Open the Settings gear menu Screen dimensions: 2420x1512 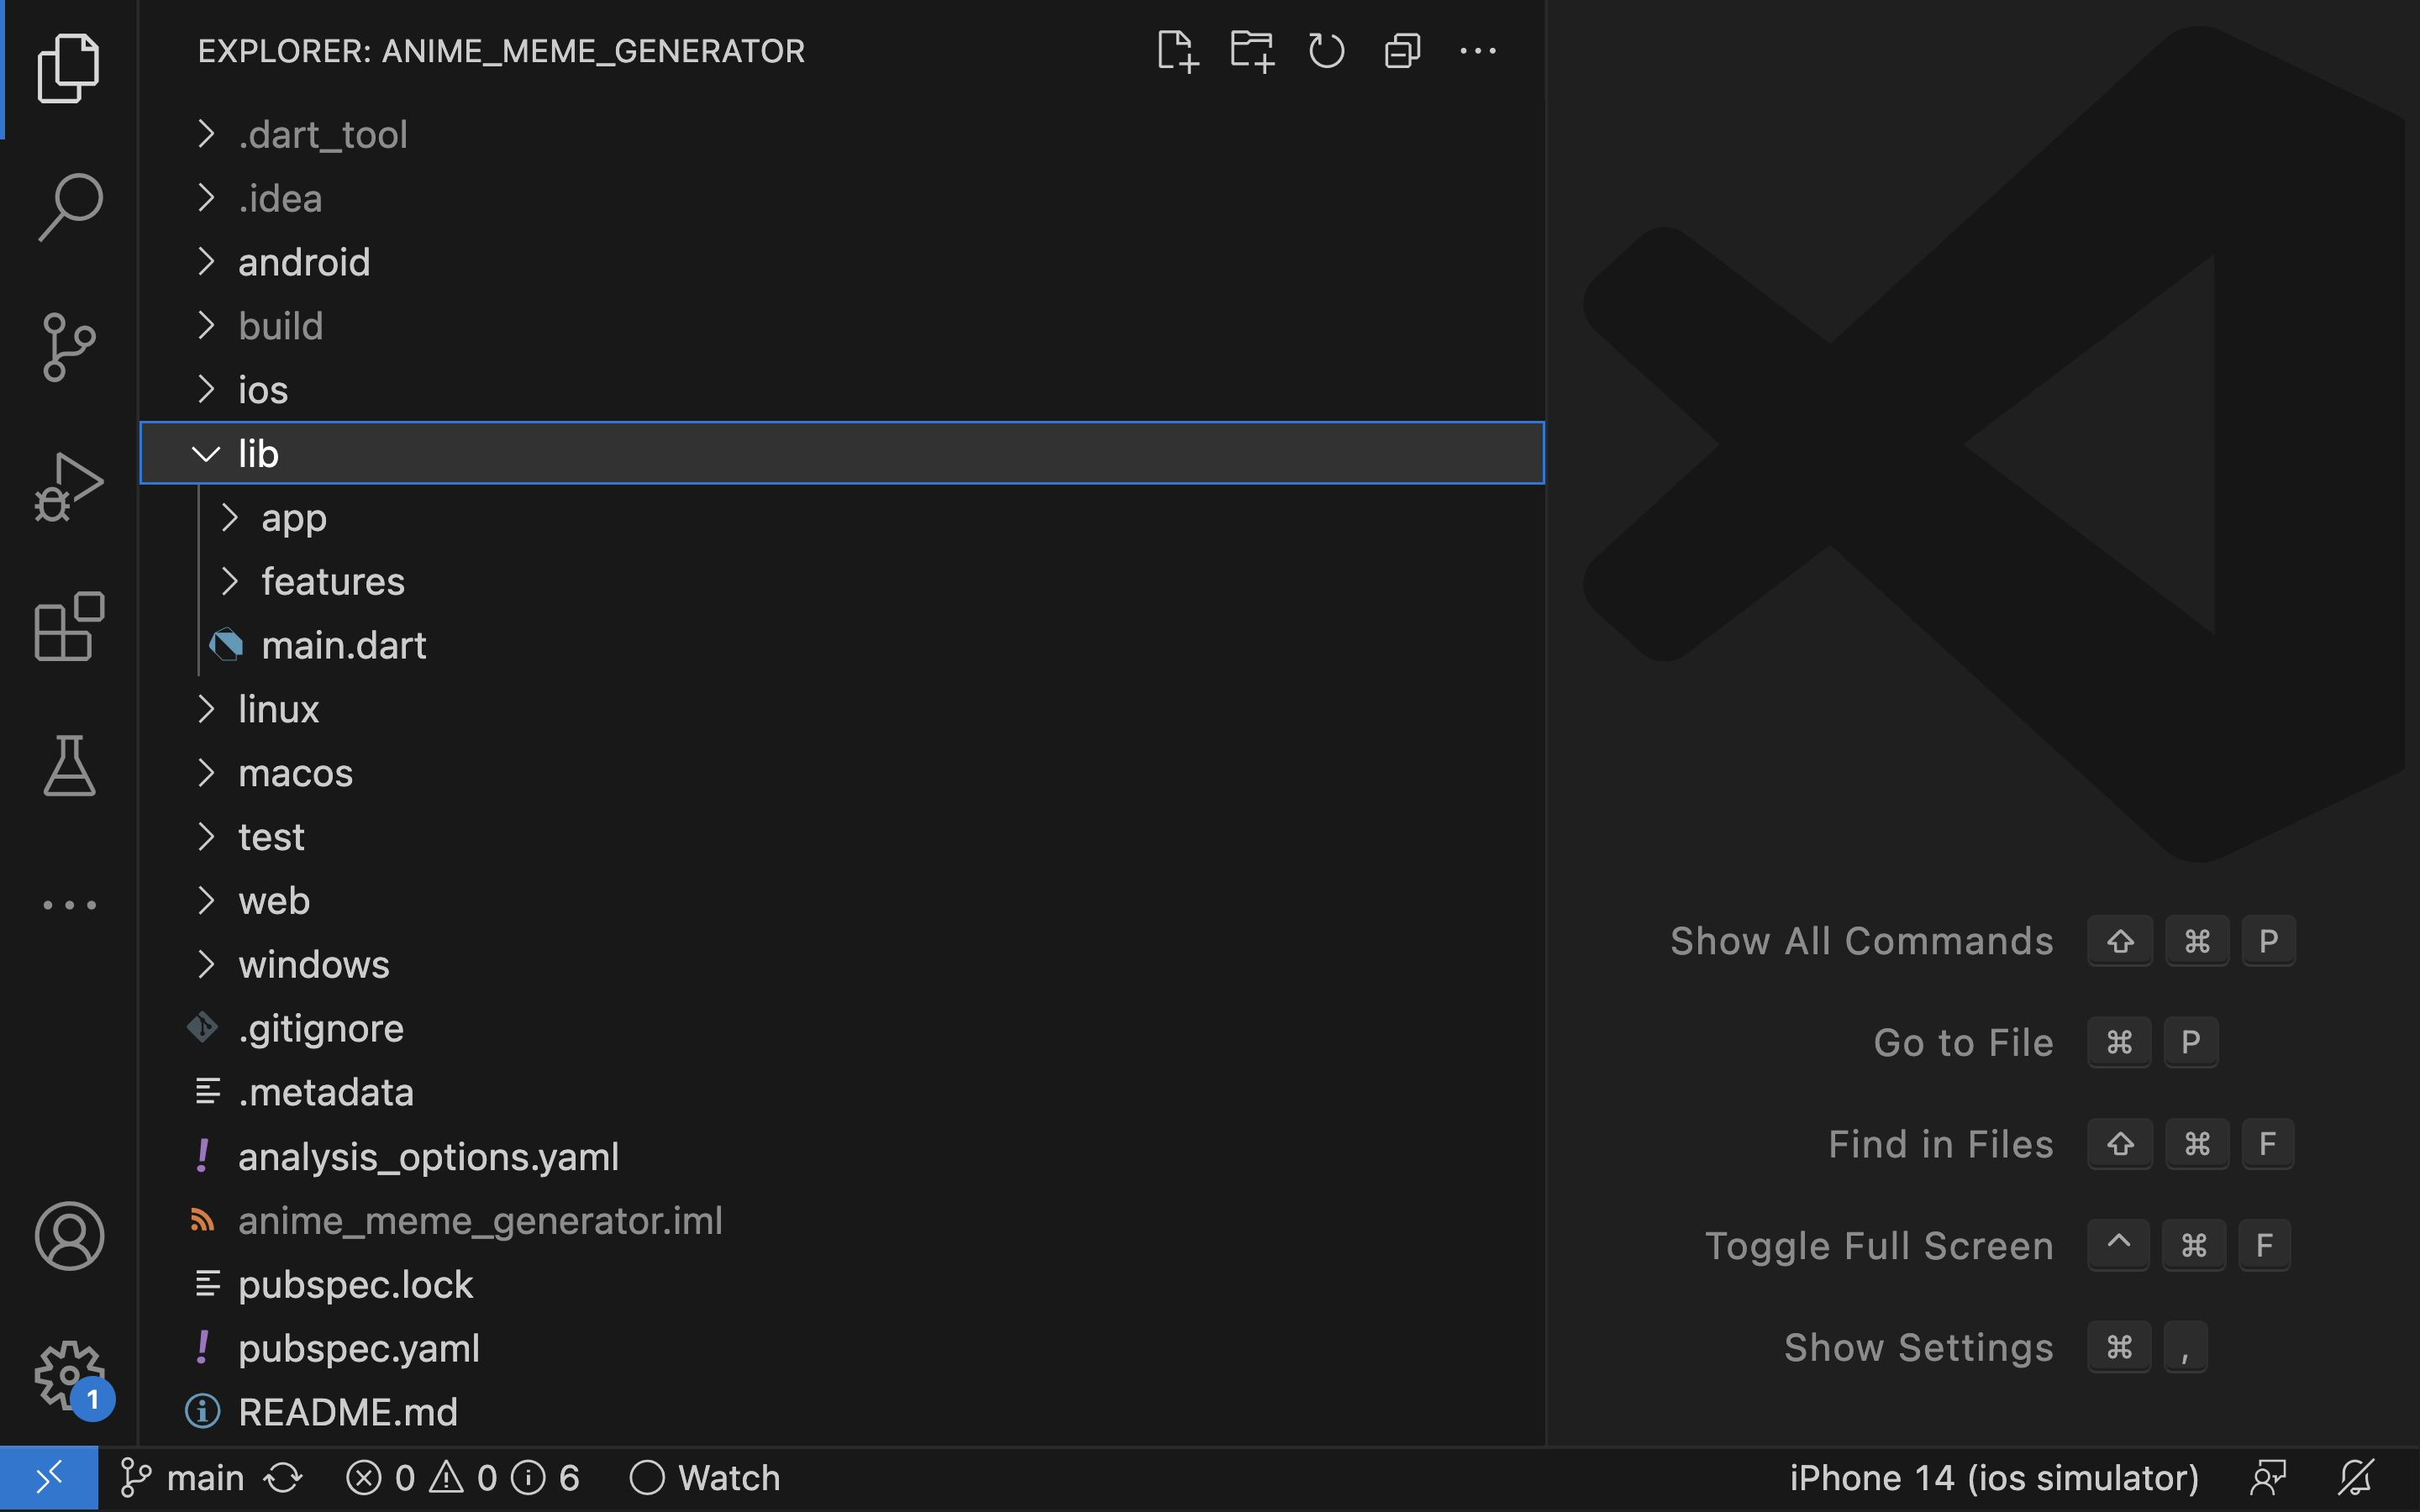[69, 1374]
